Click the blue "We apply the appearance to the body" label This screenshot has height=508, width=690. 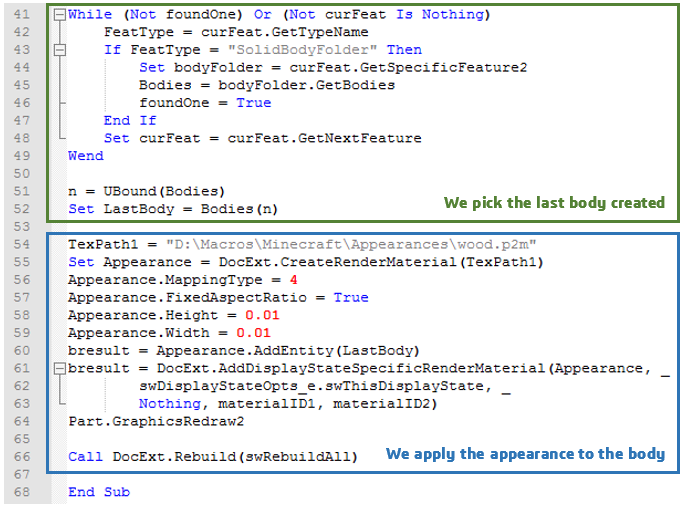pyautogui.click(x=525, y=454)
